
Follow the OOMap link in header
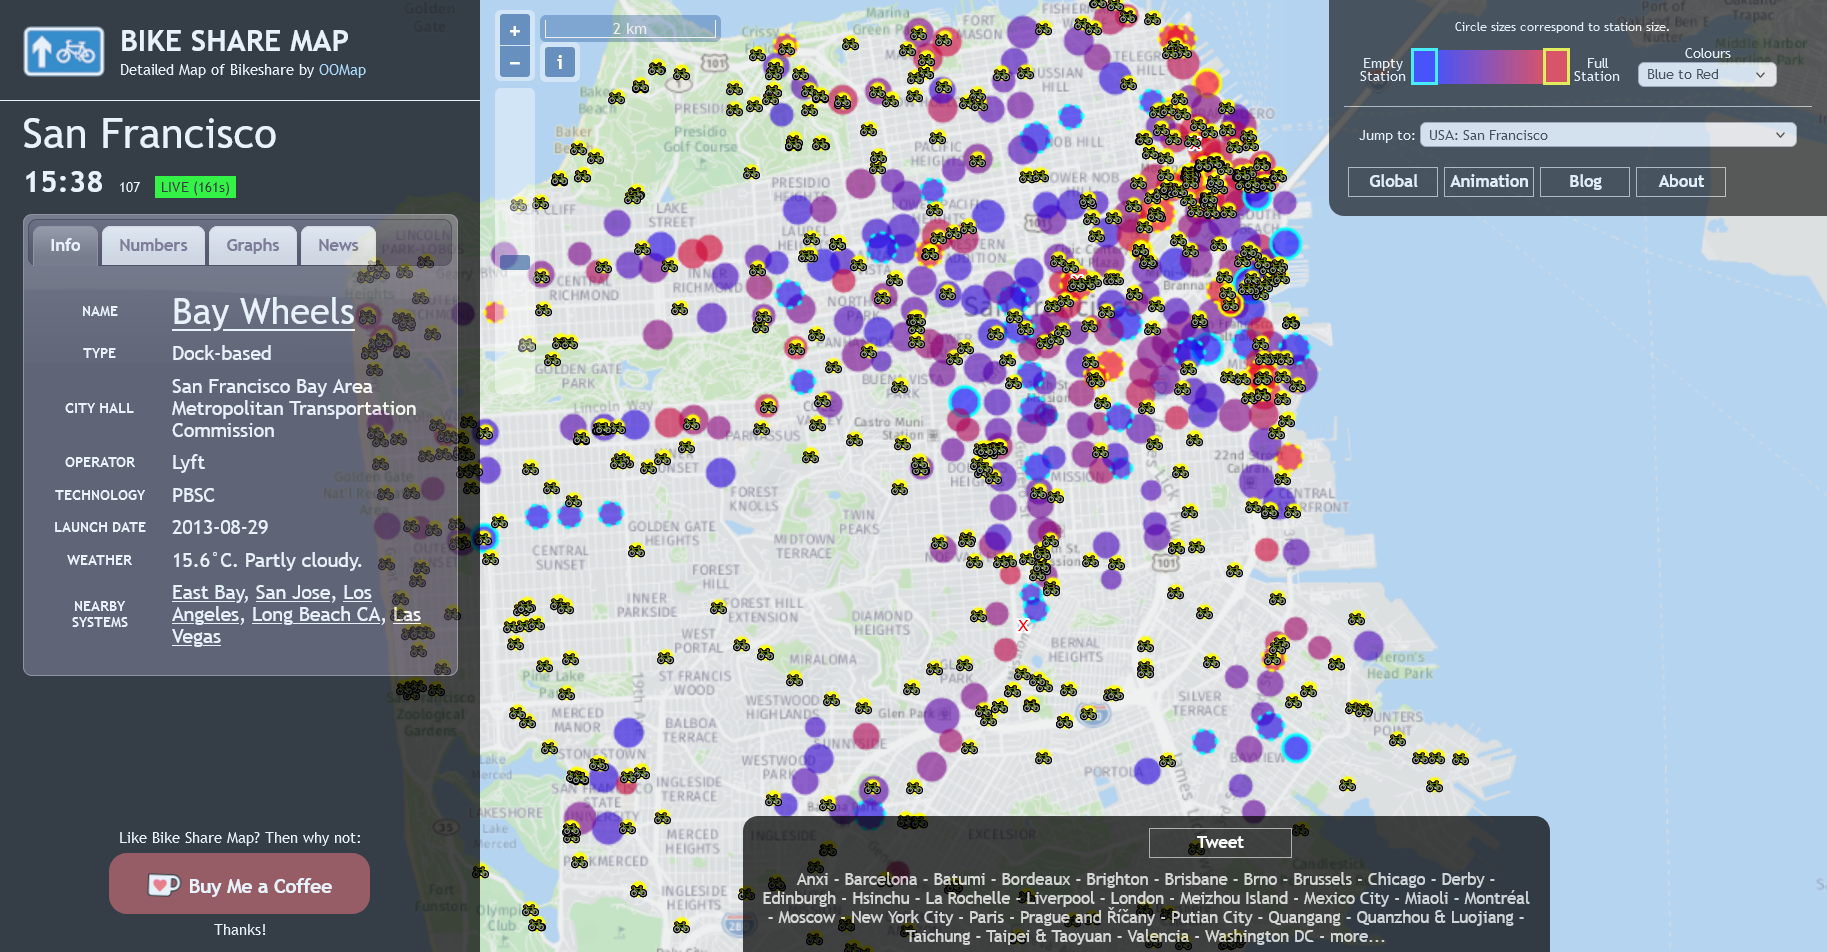pyautogui.click(x=342, y=70)
